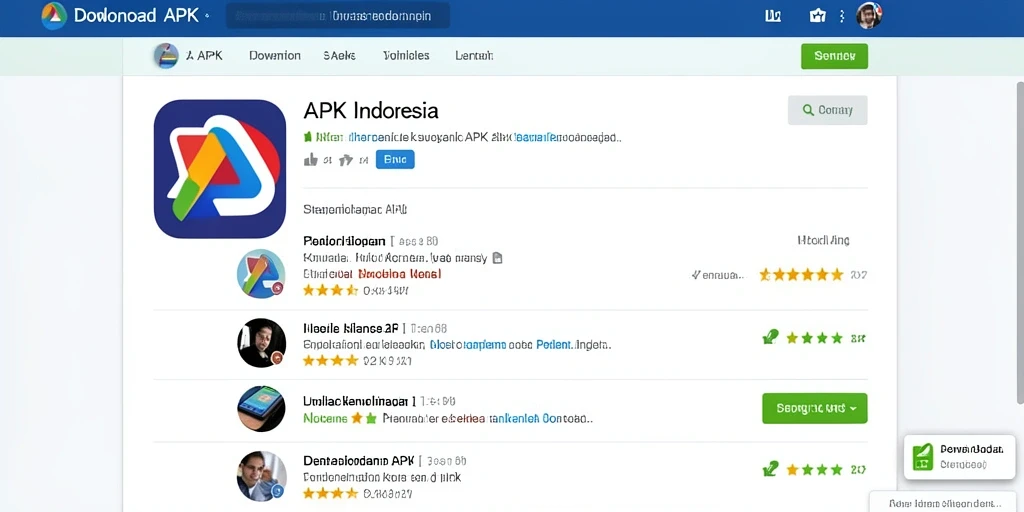
Task: Open the Umllackenolinaoar phone thumbnail icon
Action: (x=261, y=409)
